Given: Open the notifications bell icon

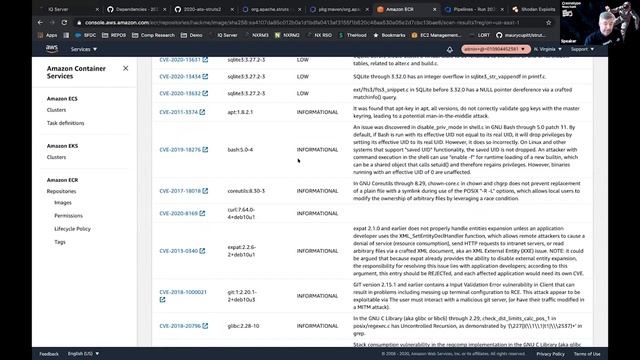Looking at the screenshot, I should [449, 49].
